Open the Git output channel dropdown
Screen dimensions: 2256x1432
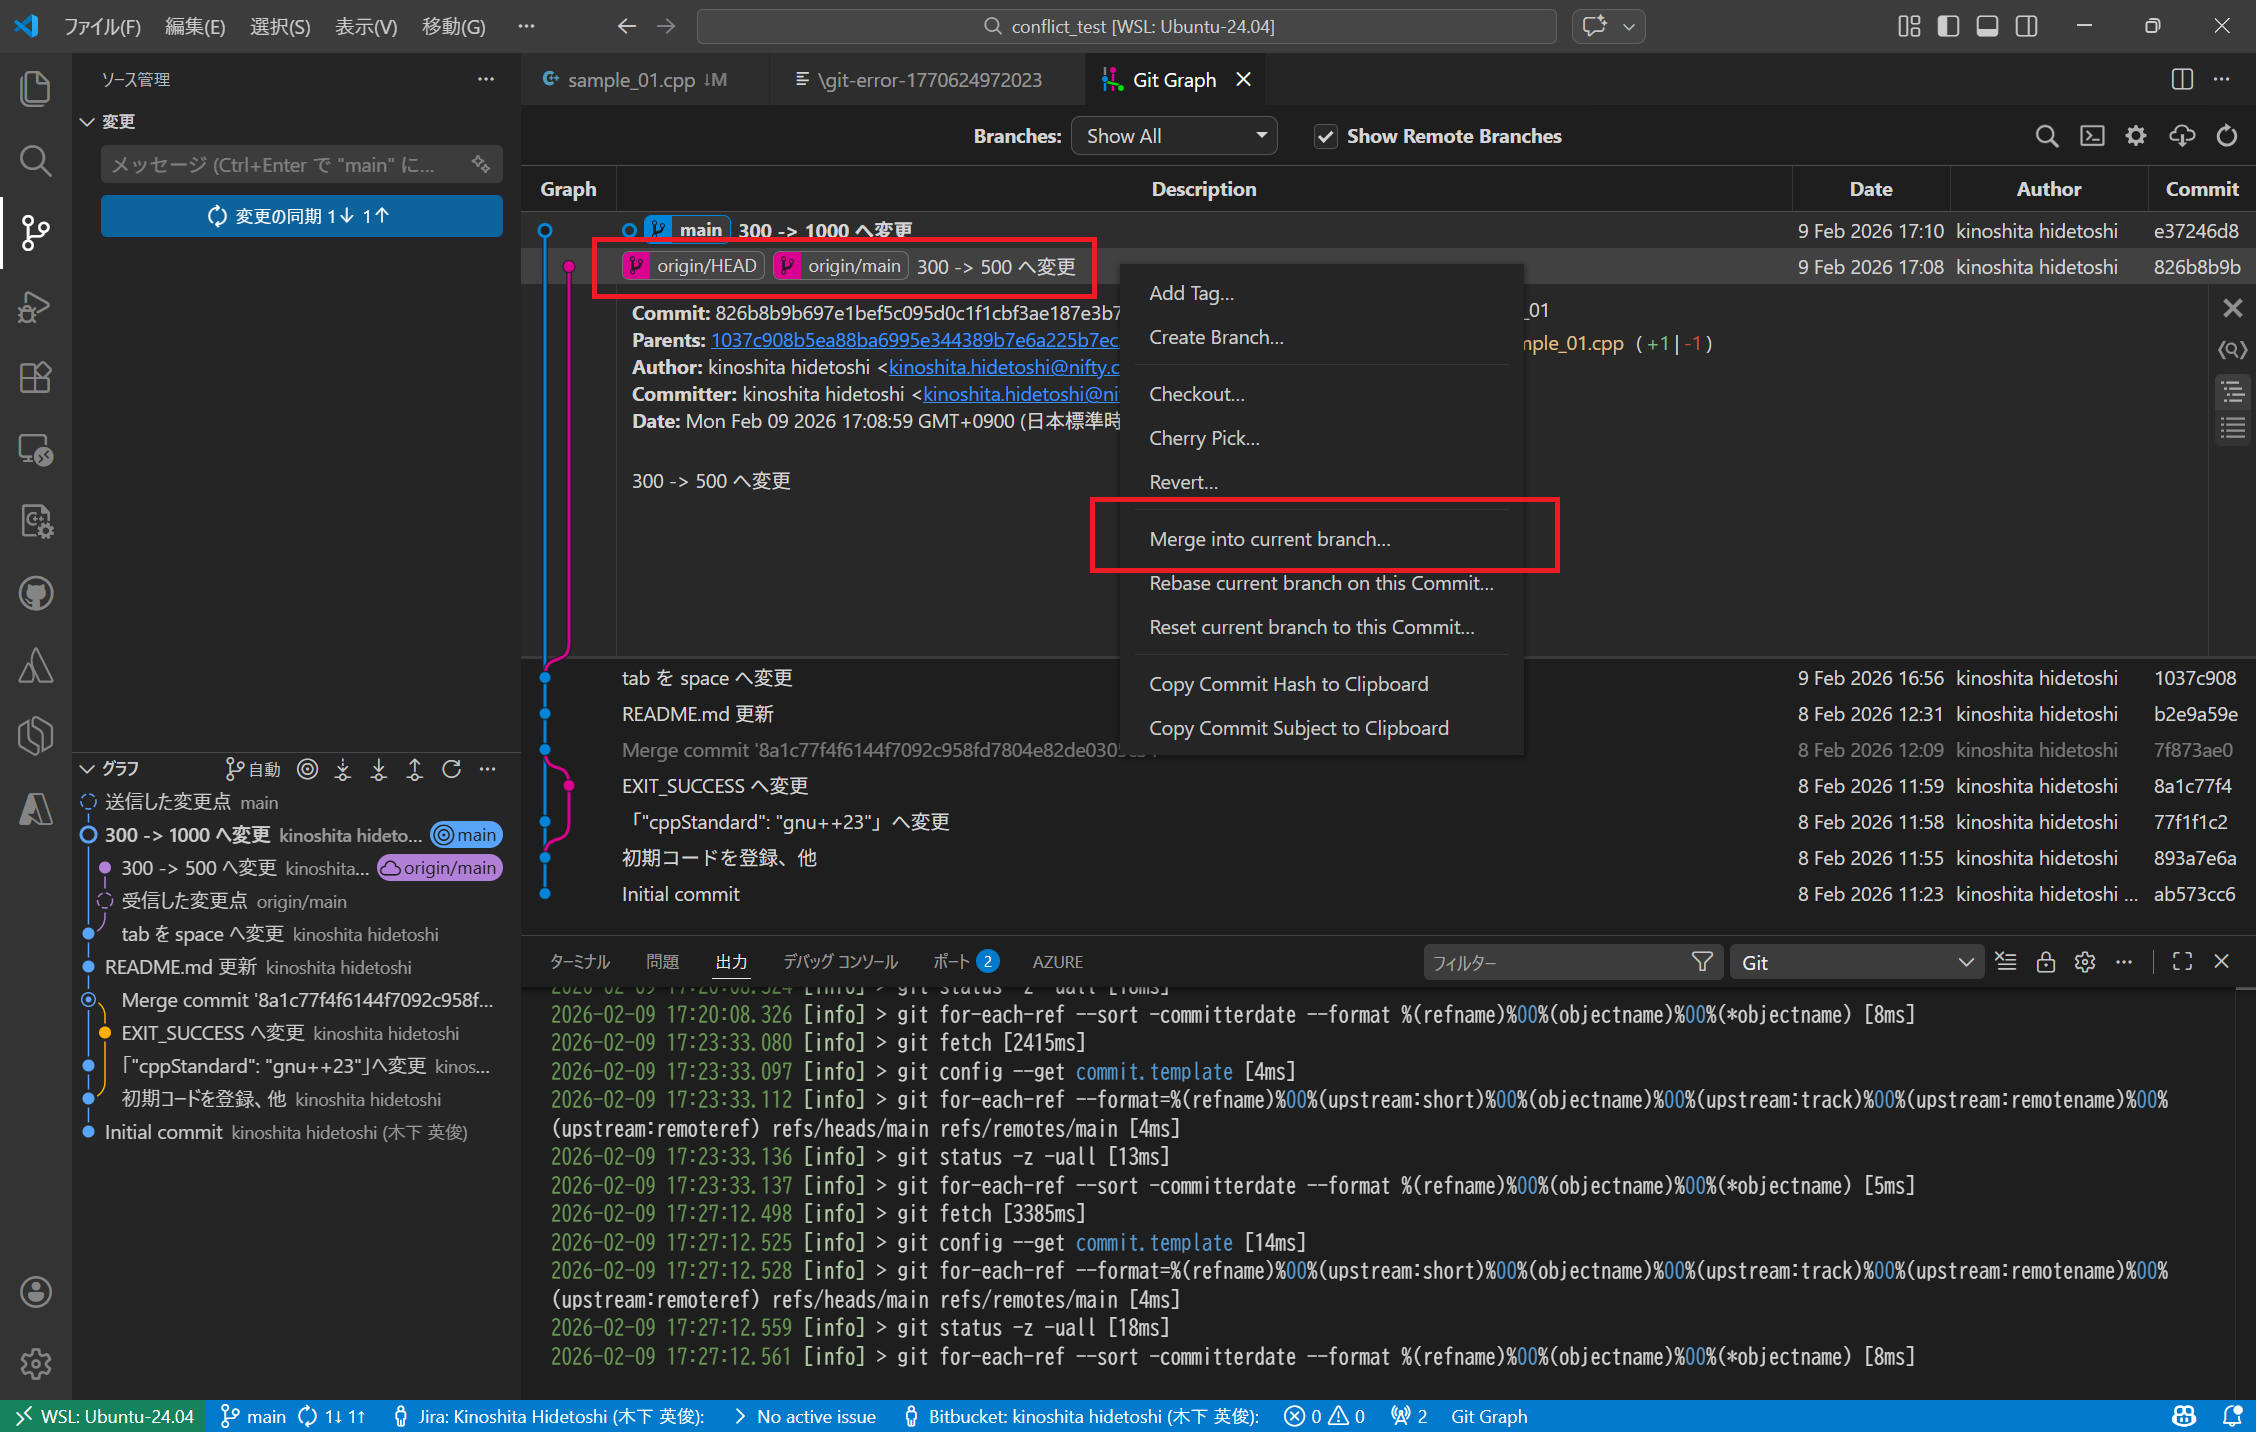click(x=1856, y=962)
